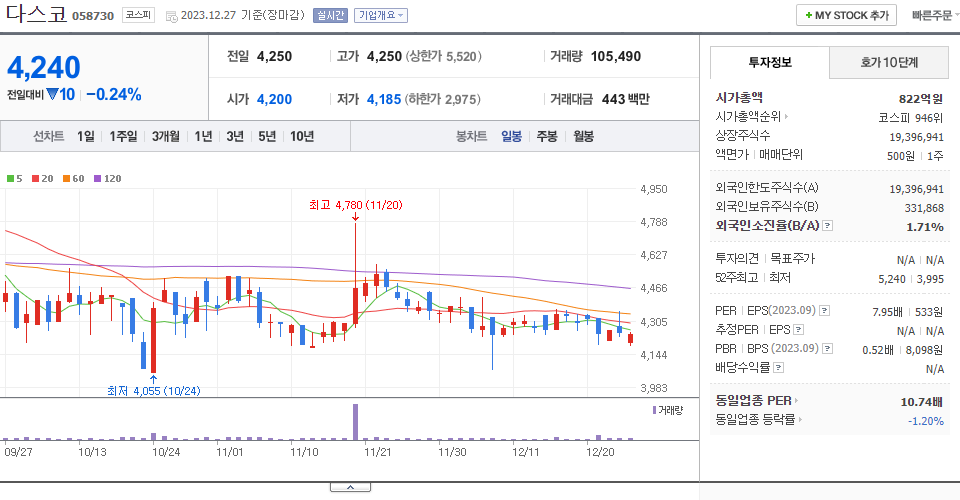Screen dimensions: 960x500
Task: Click the 거래량 value 105,490
Action: [x=616, y=56]
